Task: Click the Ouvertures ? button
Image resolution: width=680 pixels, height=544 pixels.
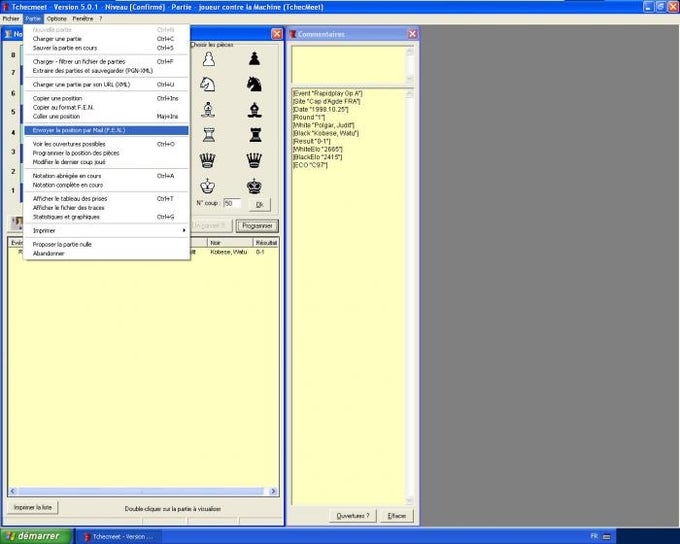Action: [x=353, y=516]
